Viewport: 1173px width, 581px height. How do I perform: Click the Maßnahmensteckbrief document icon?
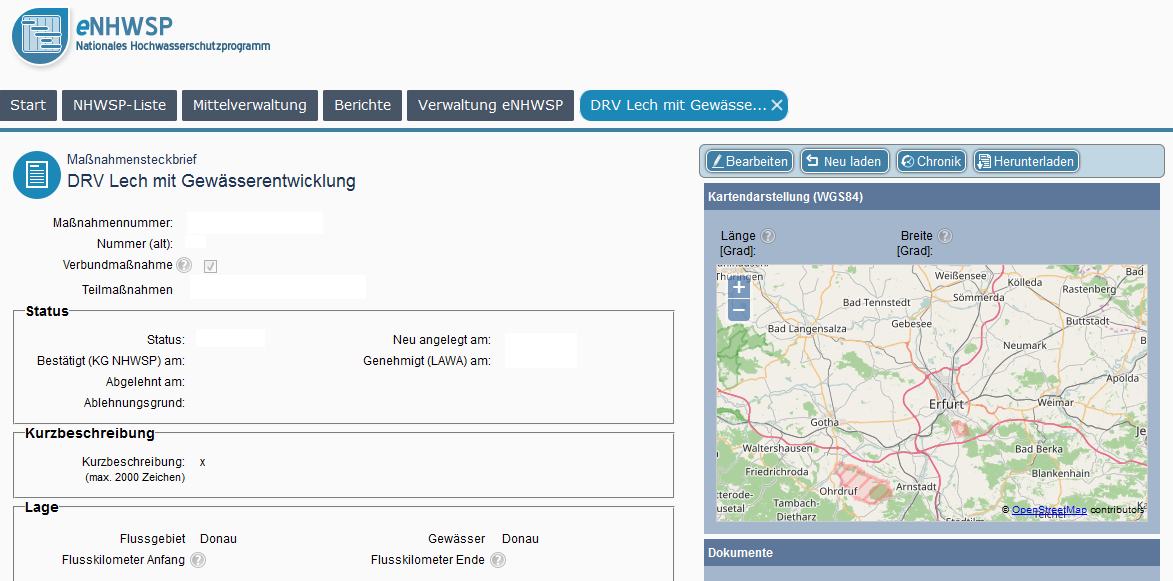click(37, 175)
